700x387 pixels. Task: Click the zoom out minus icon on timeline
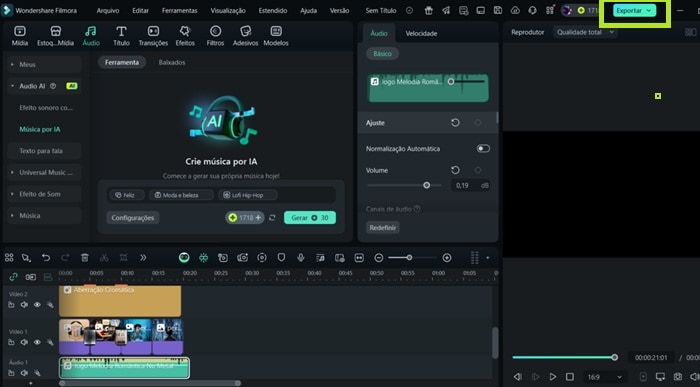(x=379, y=258)
